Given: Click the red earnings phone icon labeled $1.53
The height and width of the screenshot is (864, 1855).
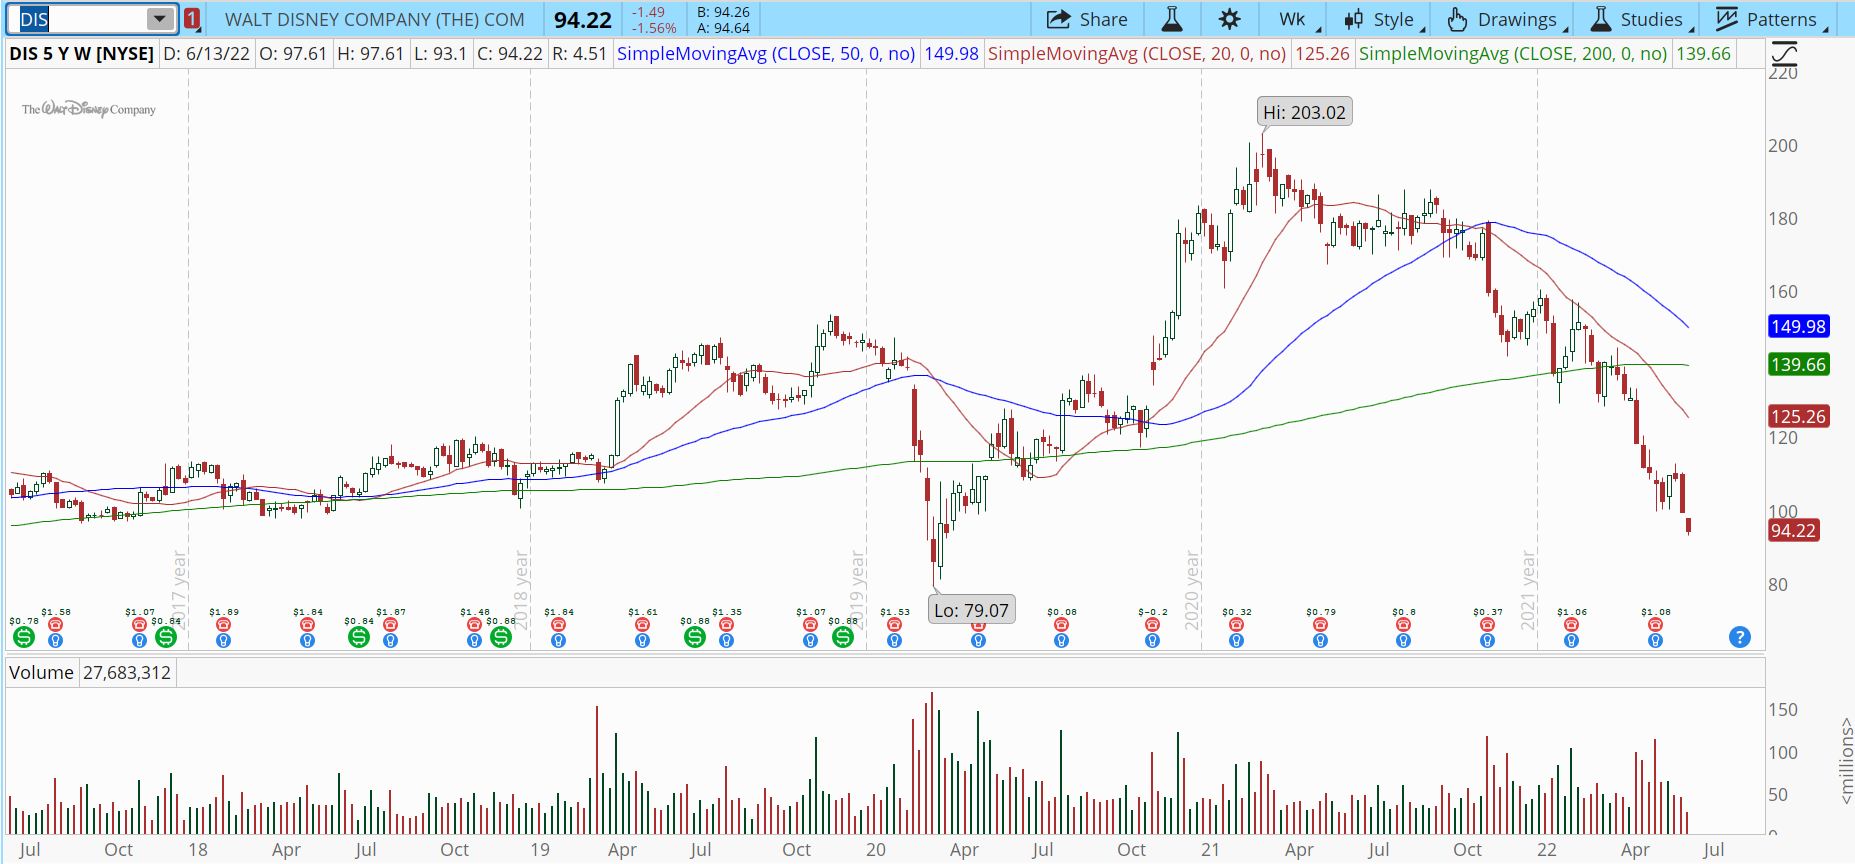Looking at the screenshot, I should point(895,625).
